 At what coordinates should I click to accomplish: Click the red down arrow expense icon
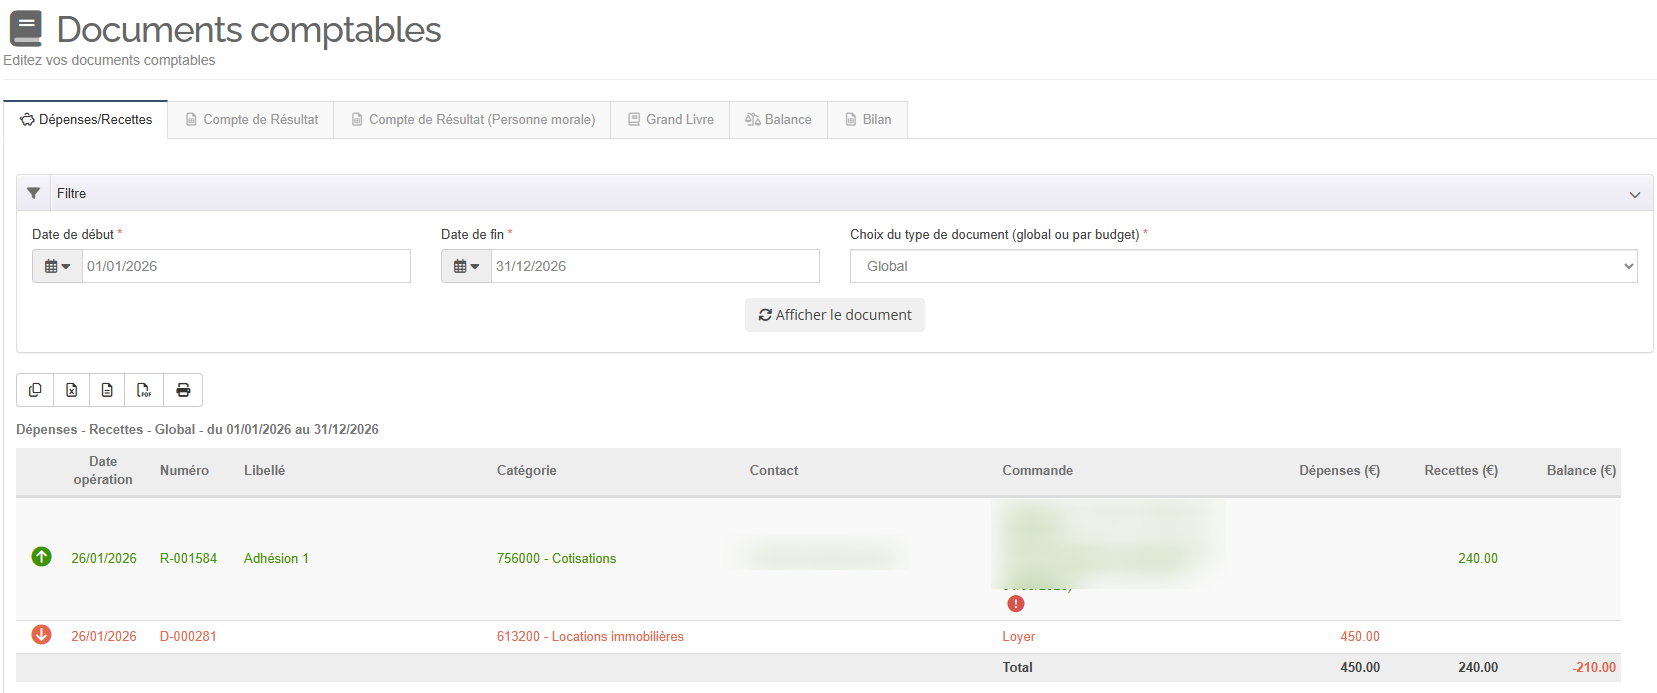[41, 635]
